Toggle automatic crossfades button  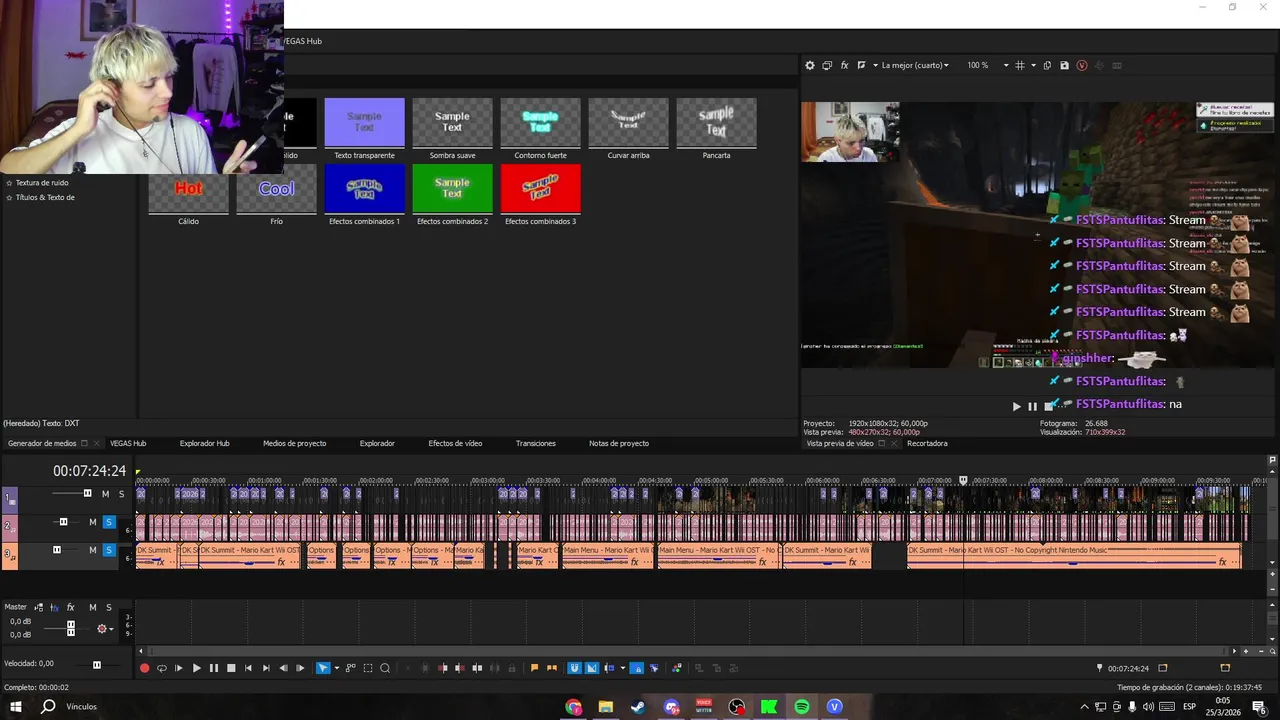click(592, 668)
